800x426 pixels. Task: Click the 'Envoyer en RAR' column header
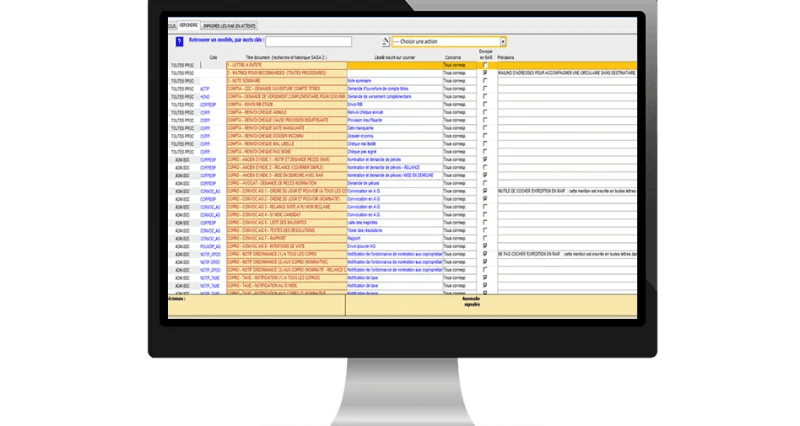click(x=486, y=55)
